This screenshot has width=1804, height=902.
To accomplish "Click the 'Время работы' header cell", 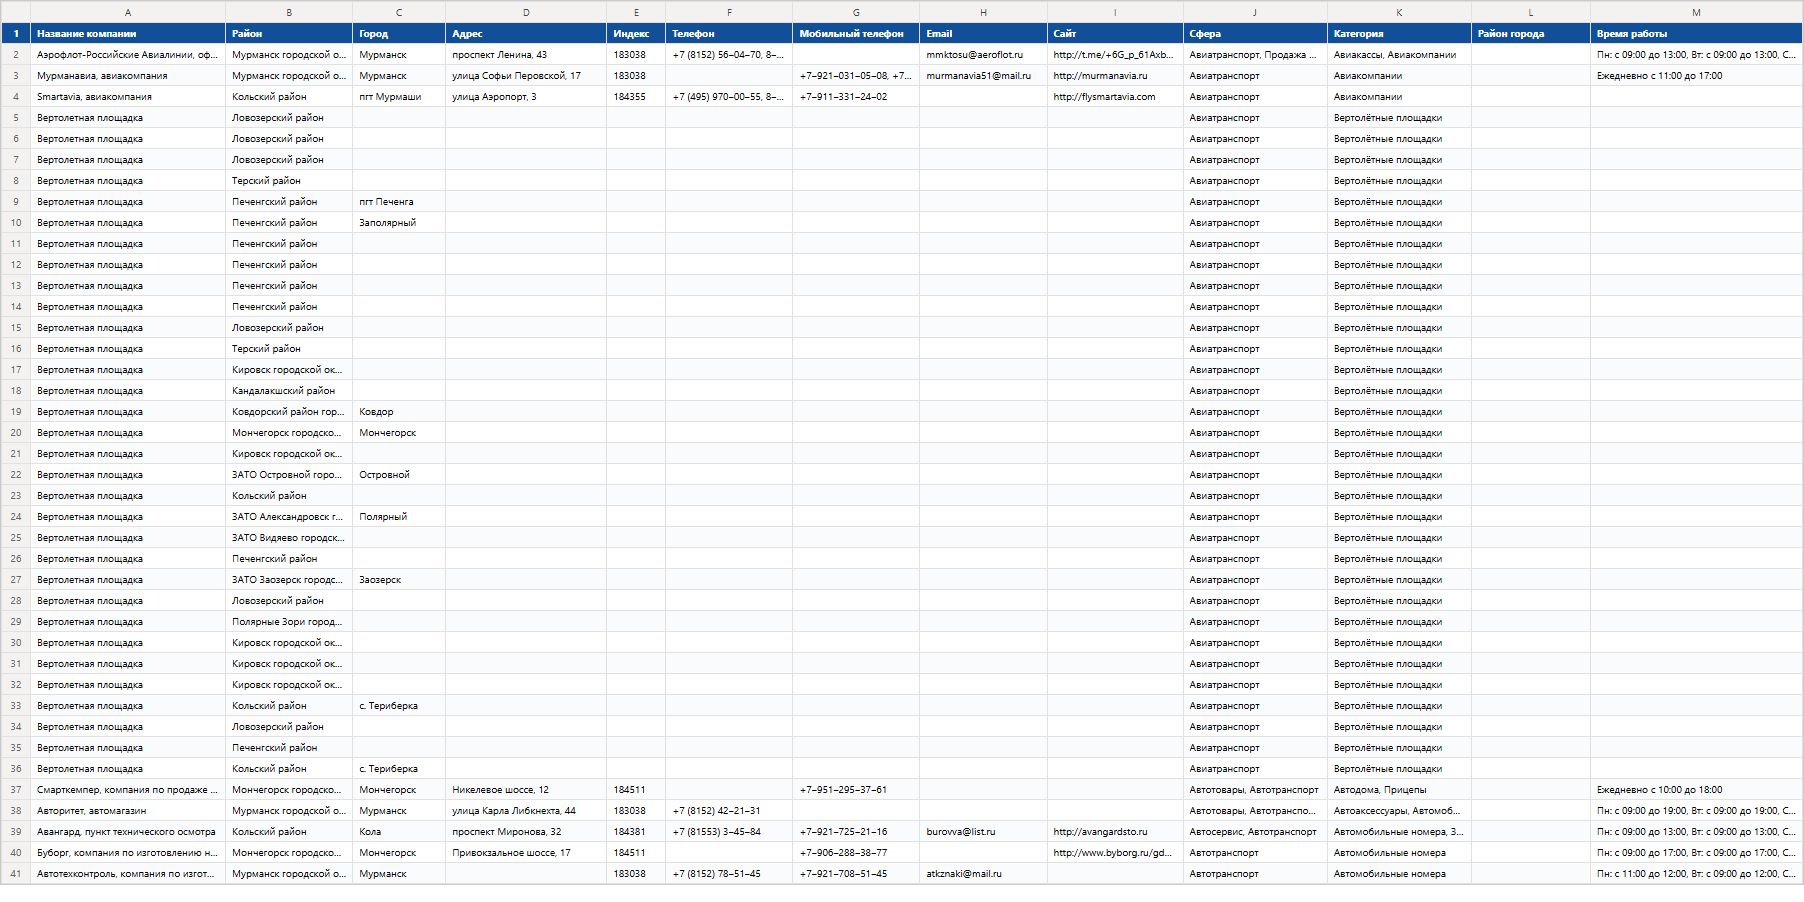I will [1696, 33].
